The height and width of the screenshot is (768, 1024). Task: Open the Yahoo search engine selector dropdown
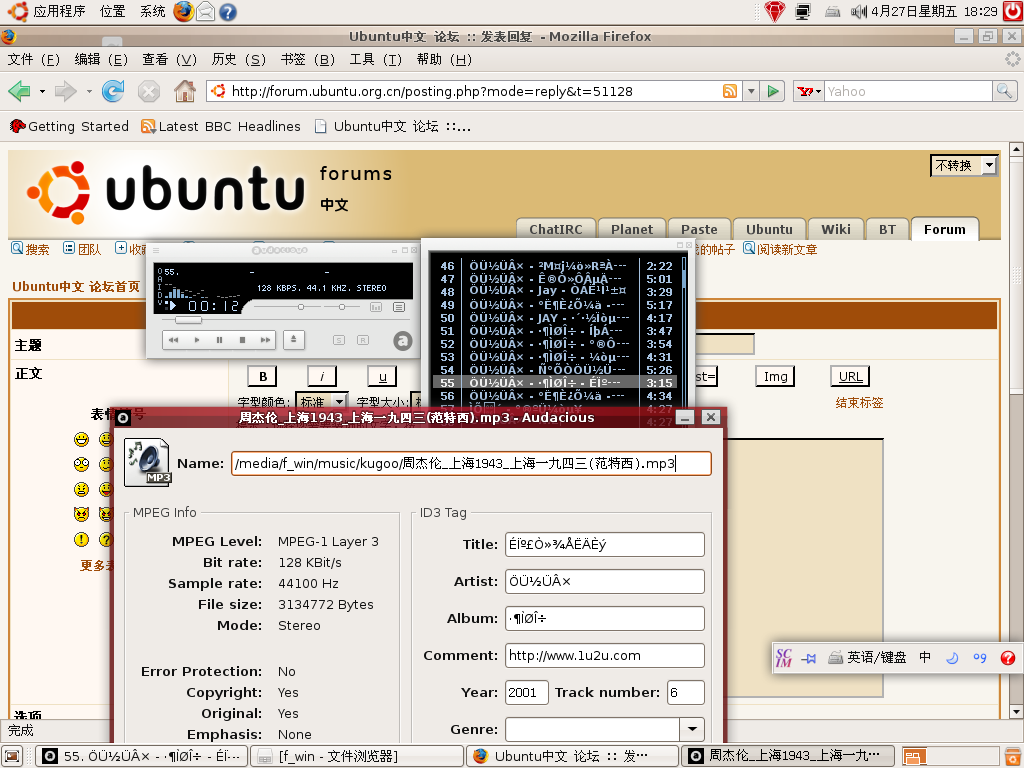[809, 91]
